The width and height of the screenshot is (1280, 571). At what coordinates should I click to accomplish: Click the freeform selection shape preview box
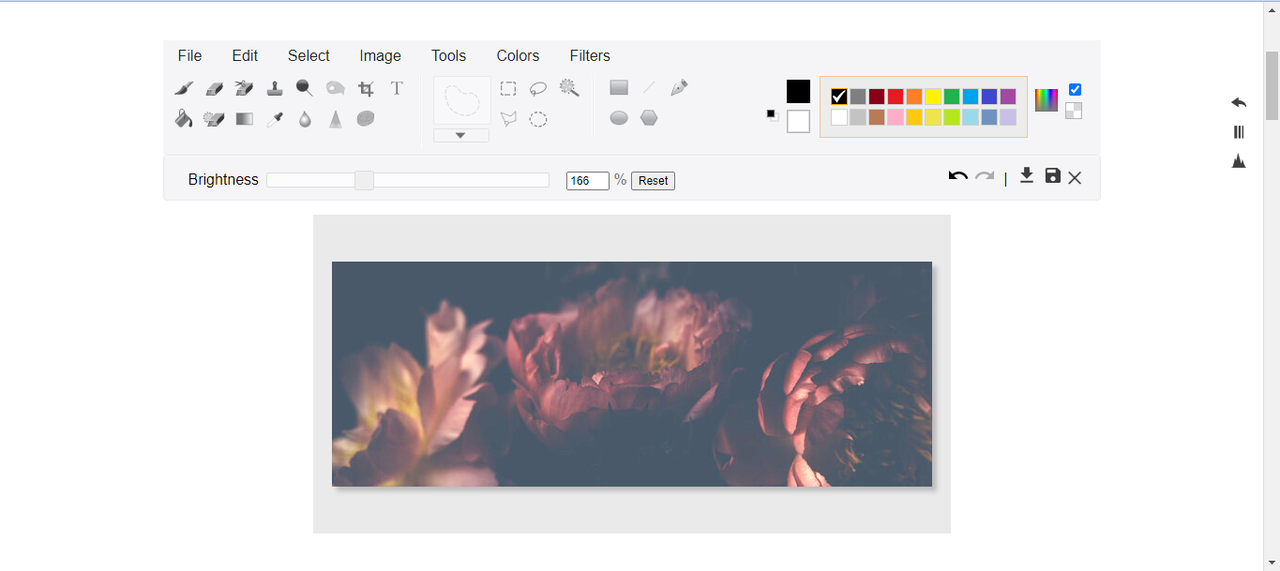(x=462, y=100)
